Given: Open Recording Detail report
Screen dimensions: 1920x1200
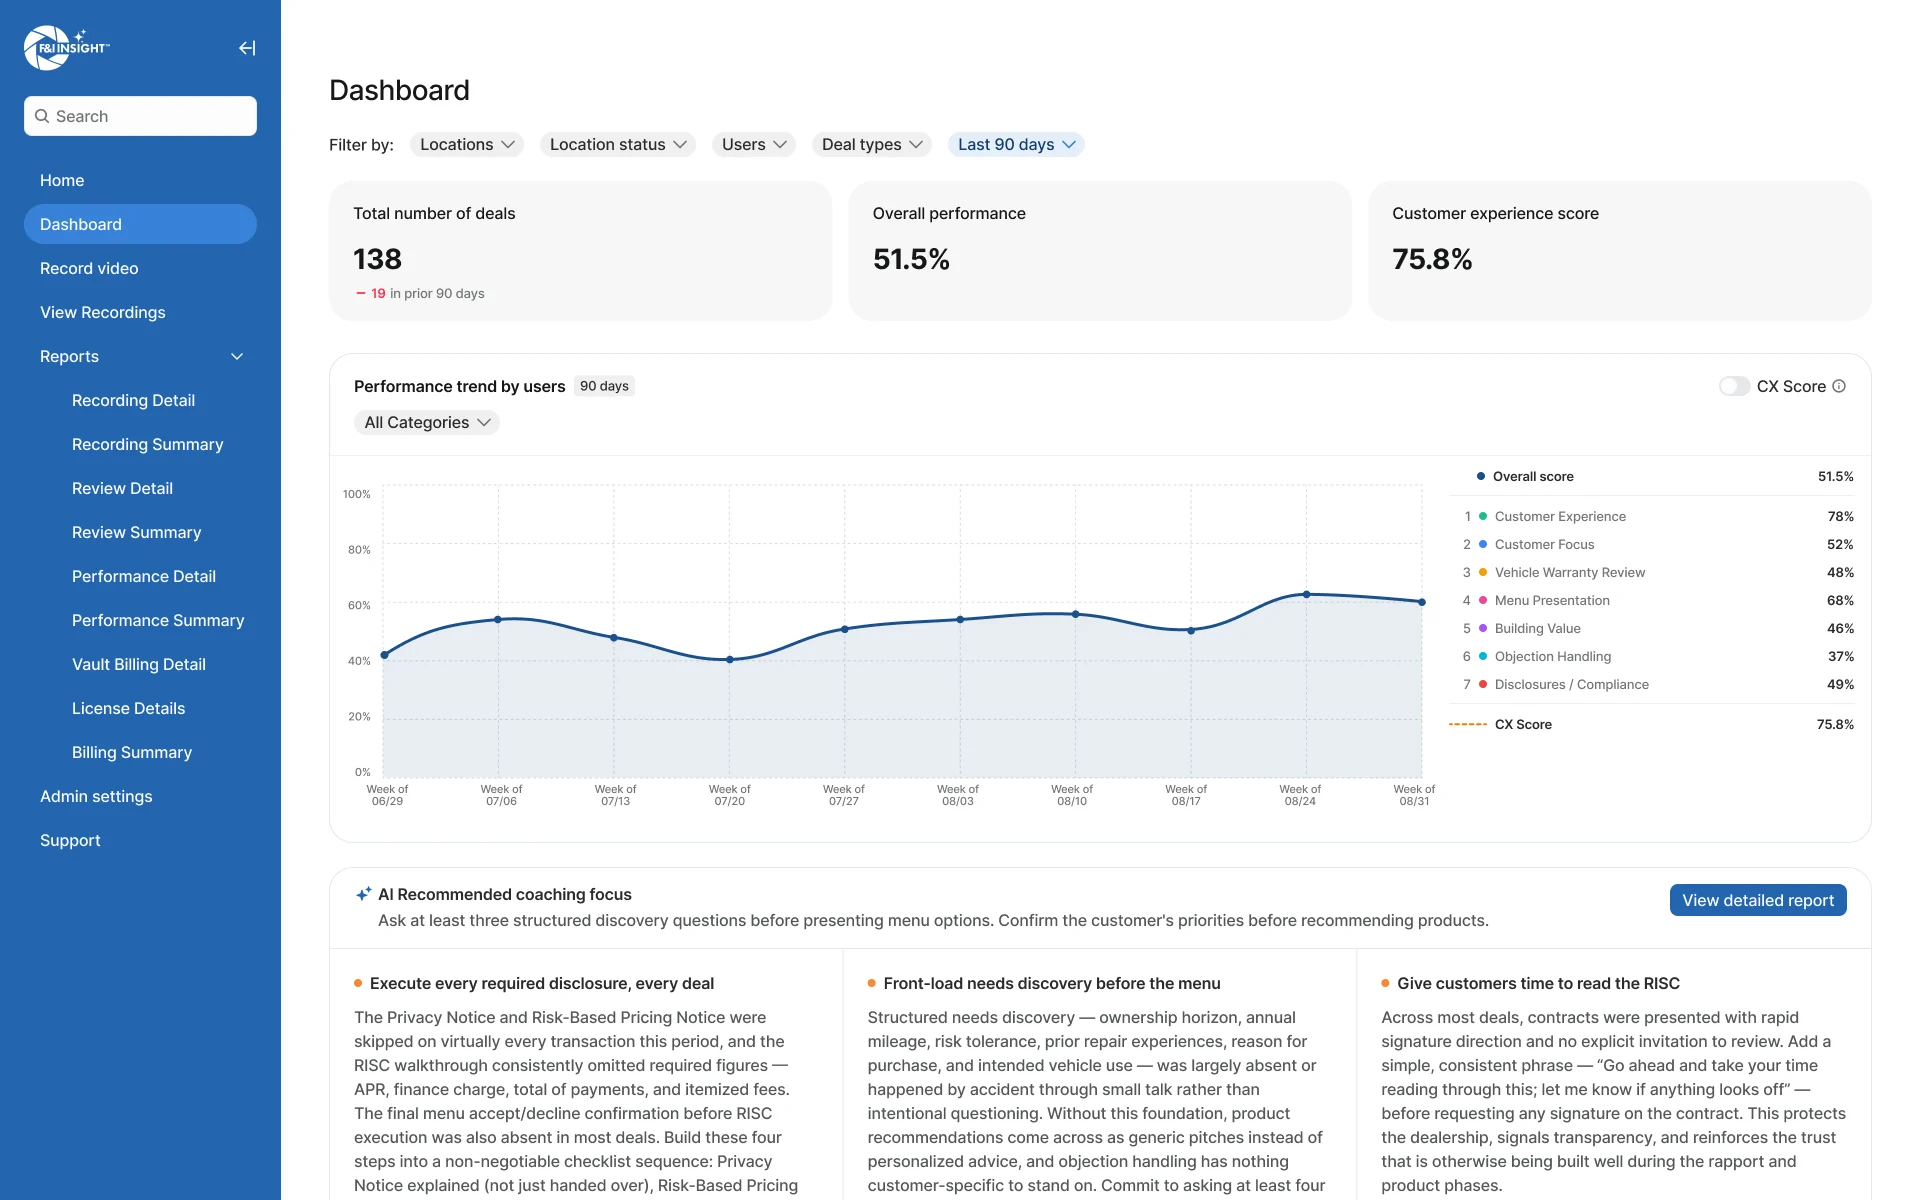Looking at the screenshot, I should coord(133,400).
